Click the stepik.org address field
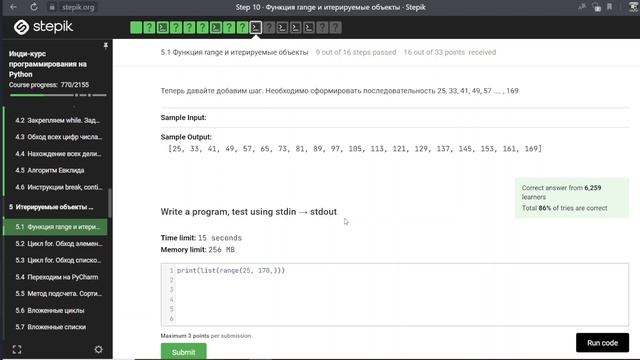 pos(78,7)
